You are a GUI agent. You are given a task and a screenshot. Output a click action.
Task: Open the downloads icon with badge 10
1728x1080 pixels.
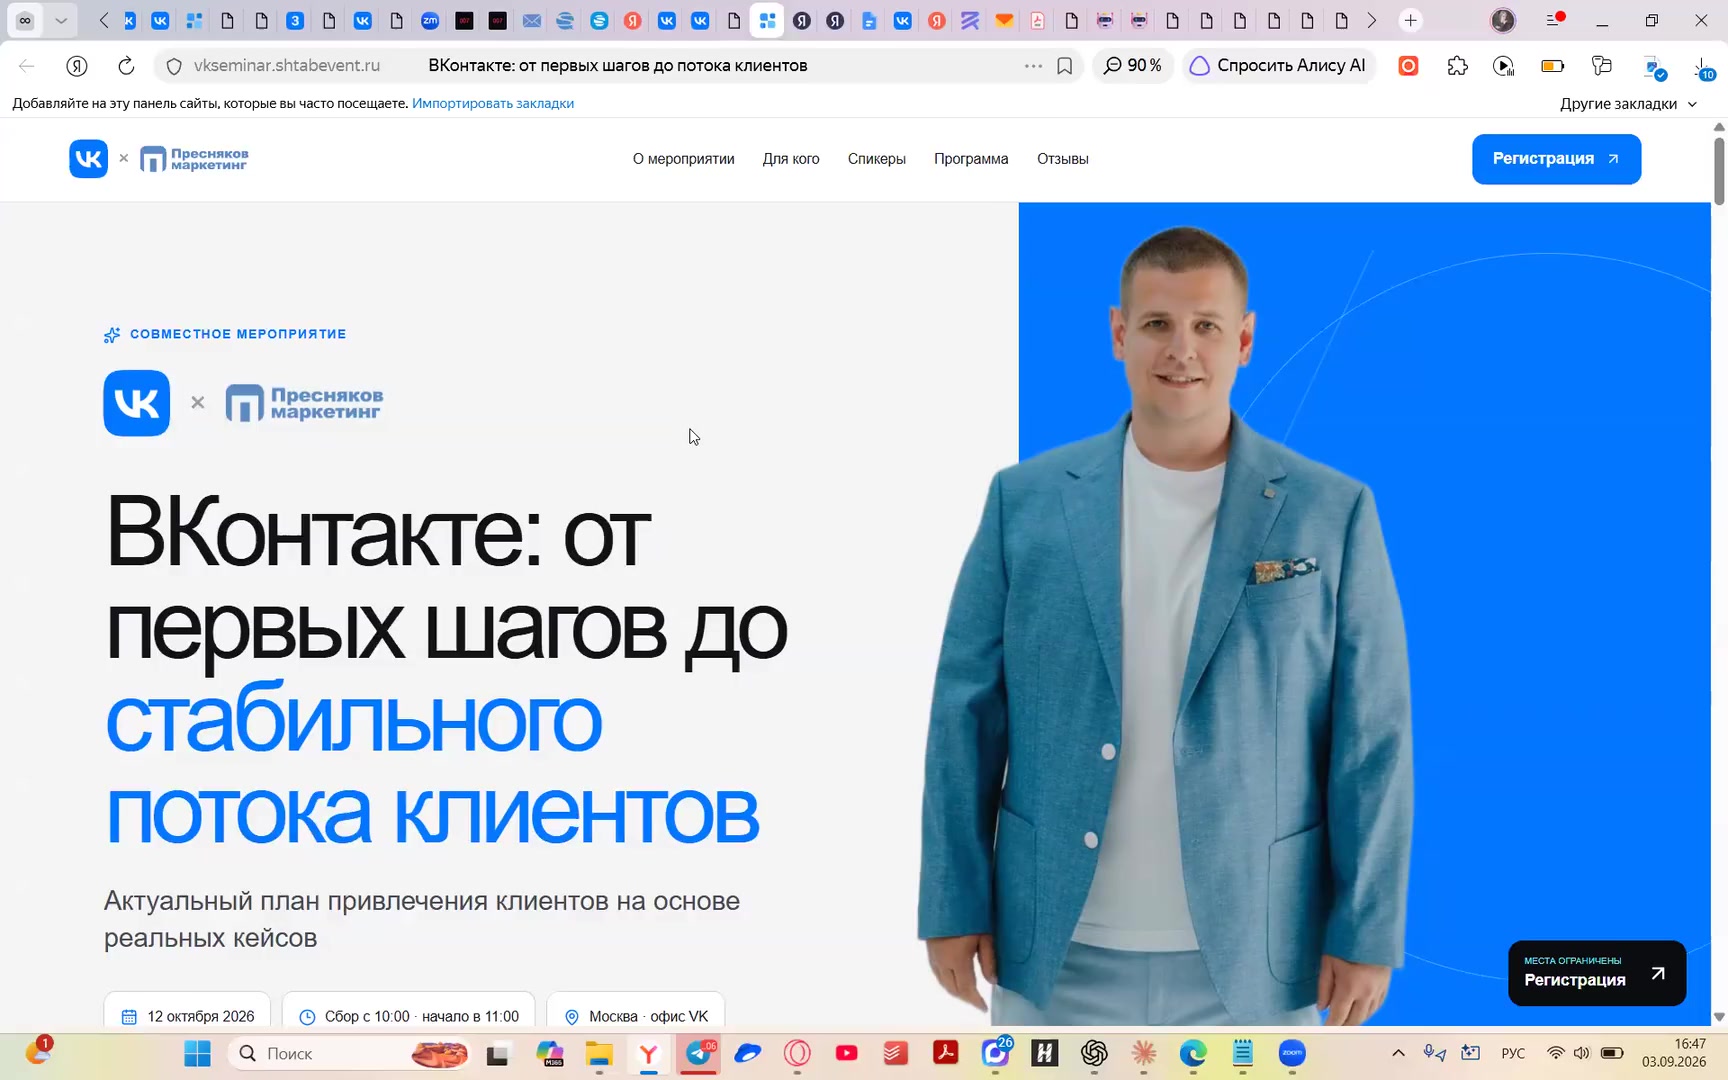click(x=1703, y=67)
